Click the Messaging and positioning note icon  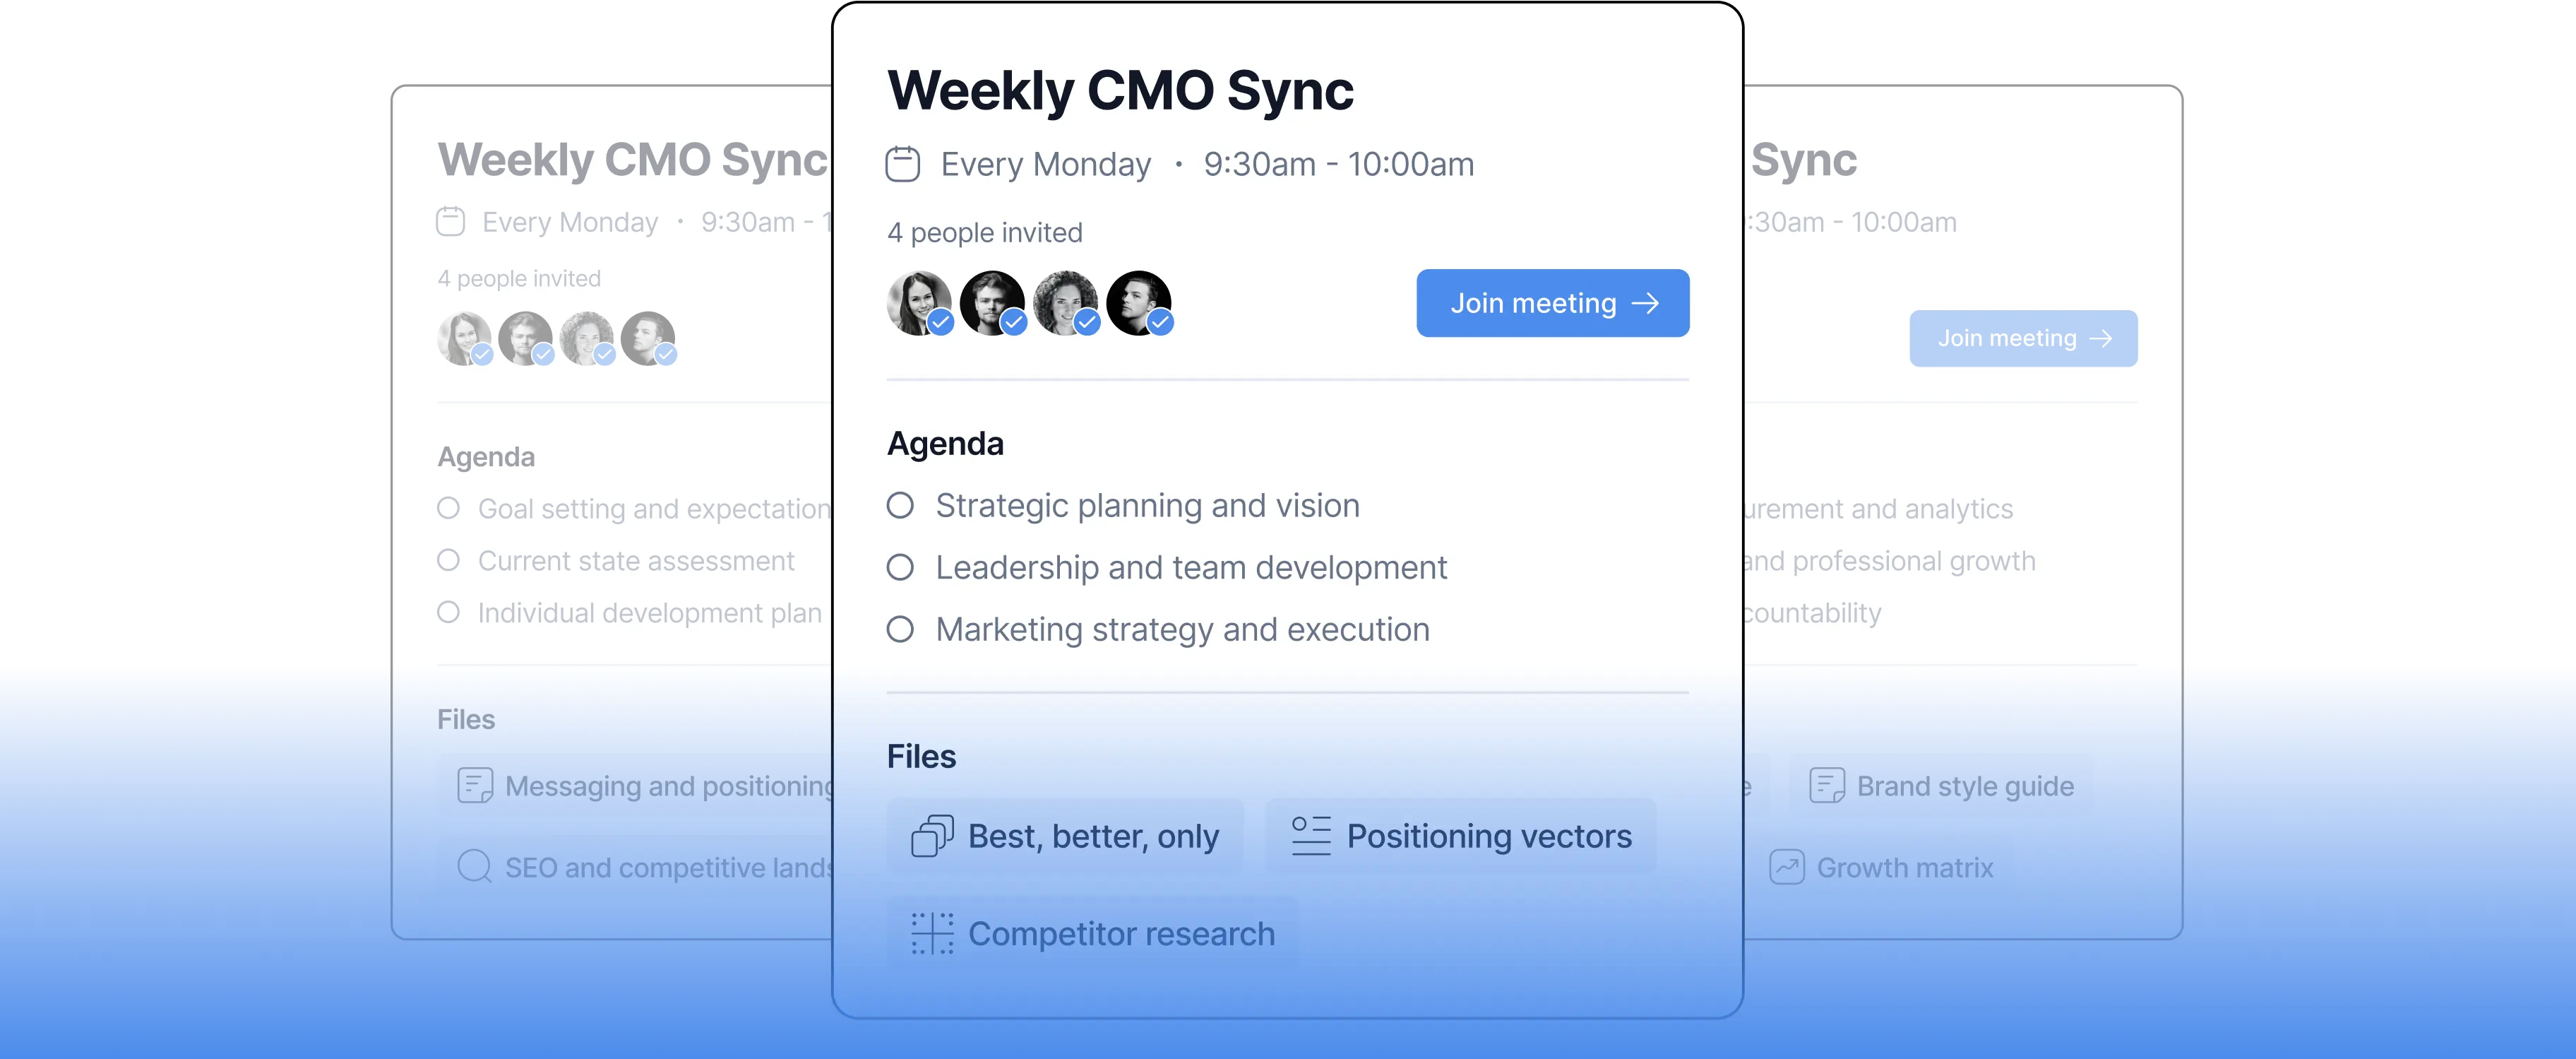pyautogui.click(x=475, y=786)
